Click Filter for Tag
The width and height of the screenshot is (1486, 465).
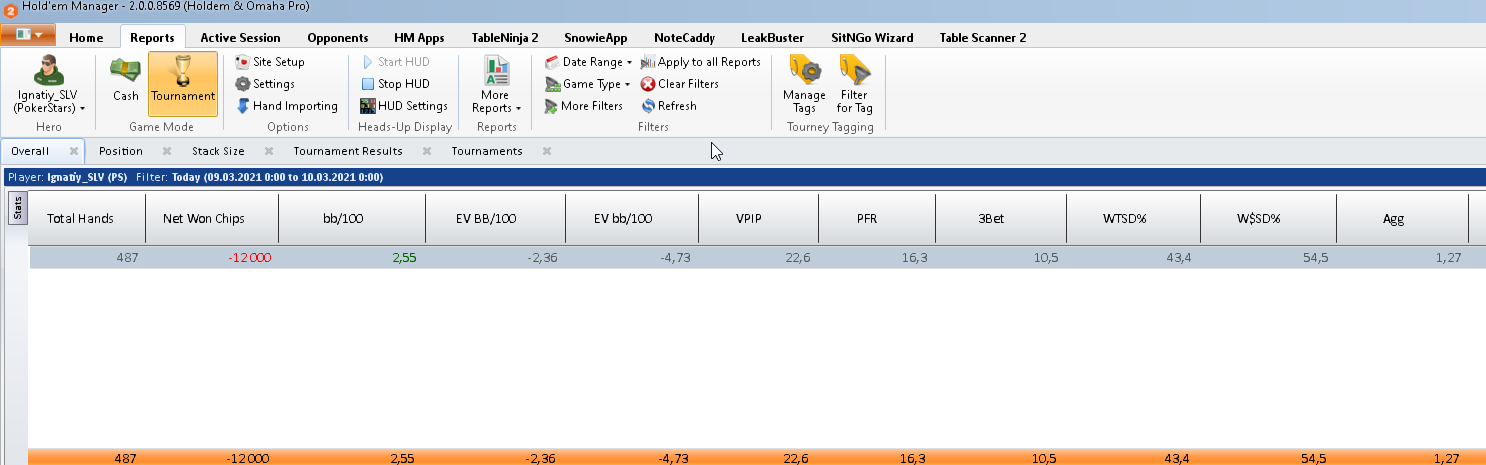coord(855,84)
